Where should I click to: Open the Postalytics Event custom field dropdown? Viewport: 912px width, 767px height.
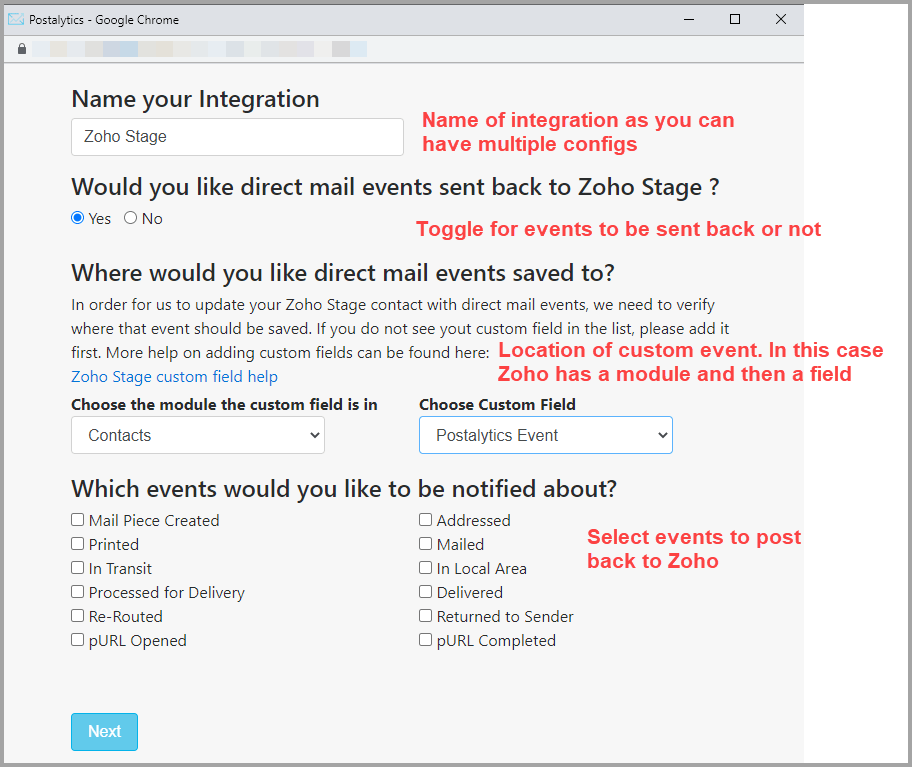546,435
